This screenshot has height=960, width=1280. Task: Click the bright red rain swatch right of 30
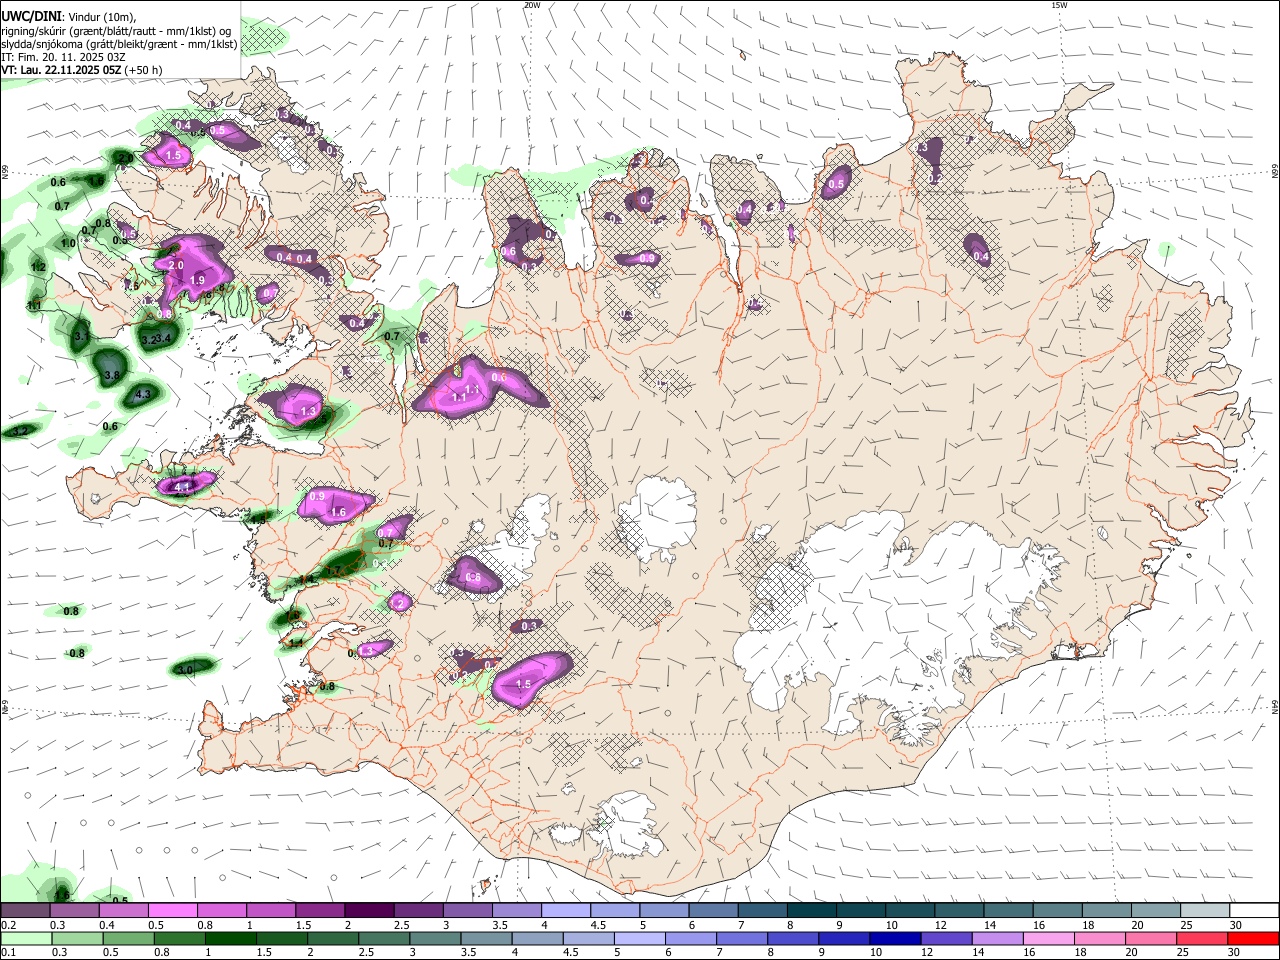(x=1254, y=939)
